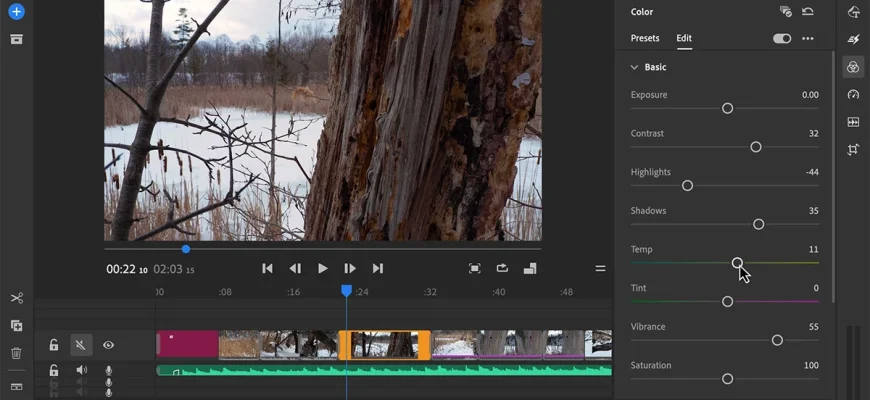The height and width of the screenshot is (400, 870).
Task: Click the Highlights slider handle
Action: point(687,186)
